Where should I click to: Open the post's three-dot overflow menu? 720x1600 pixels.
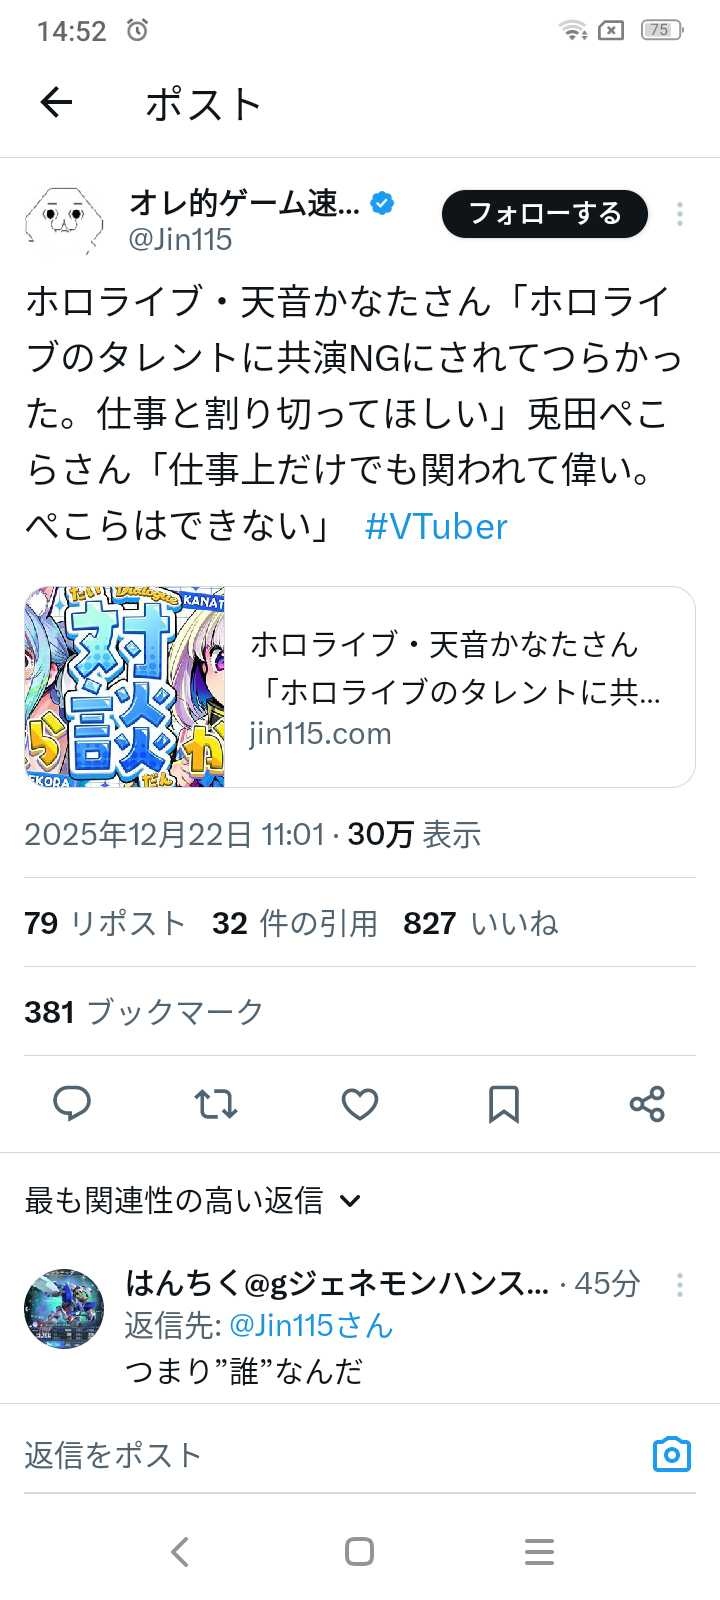[680, 214]
